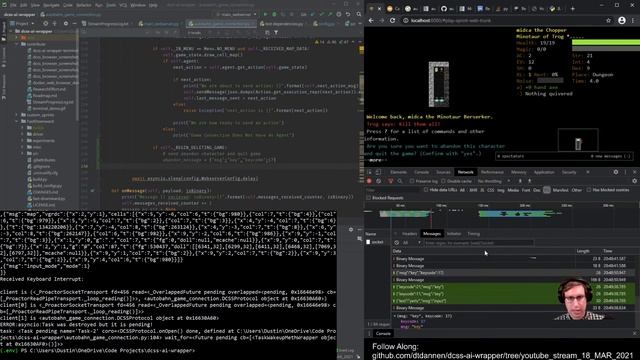Screen dimensions: 640x360
Task: Toggle the DevTools network filter funnel icon
Action: tap(390, 181)
